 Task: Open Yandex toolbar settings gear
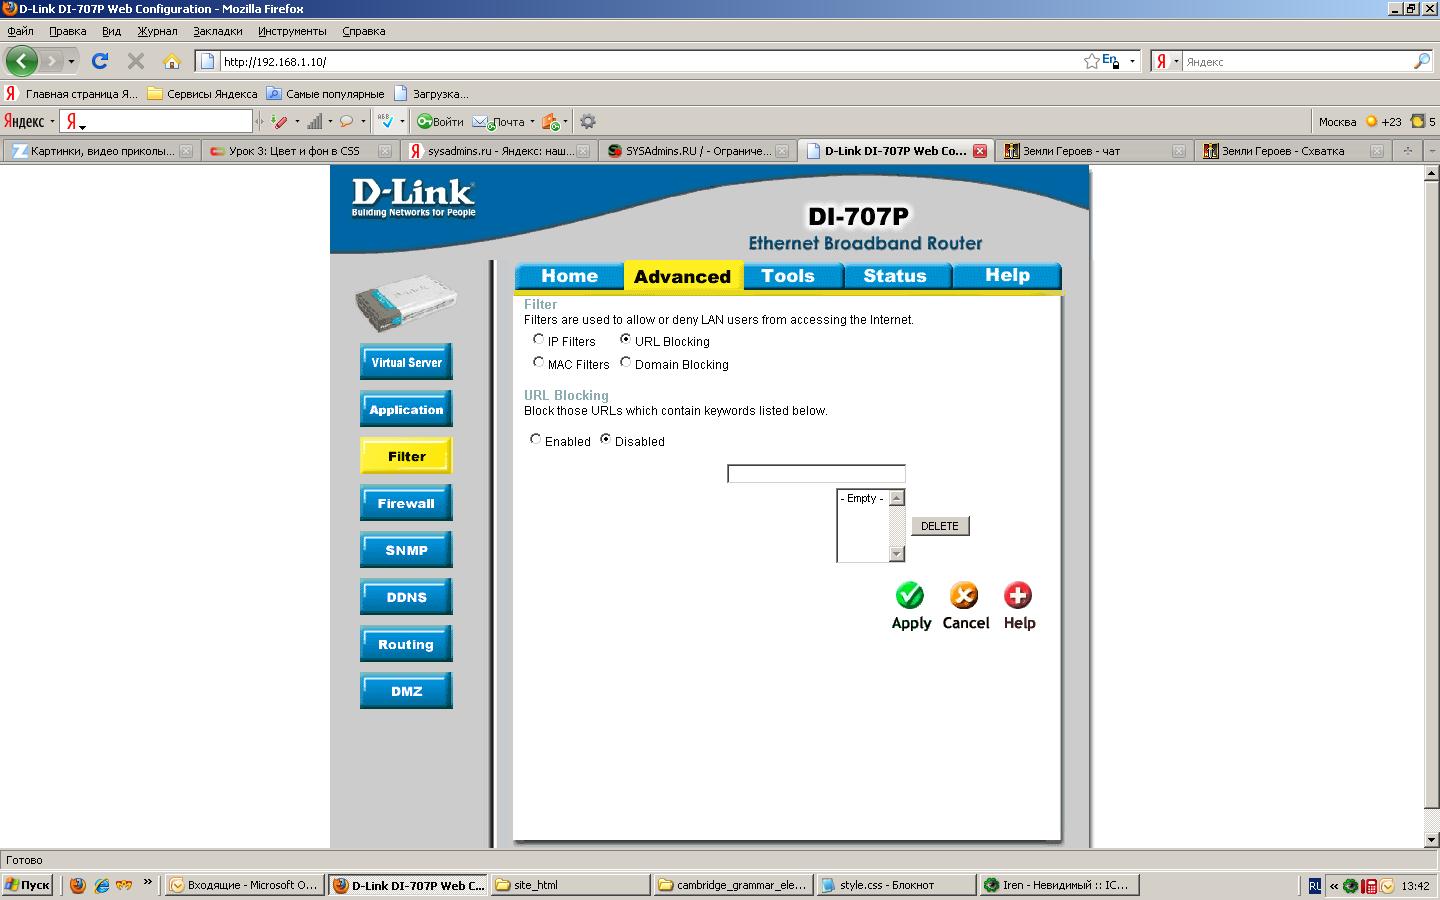pos(588,121)
